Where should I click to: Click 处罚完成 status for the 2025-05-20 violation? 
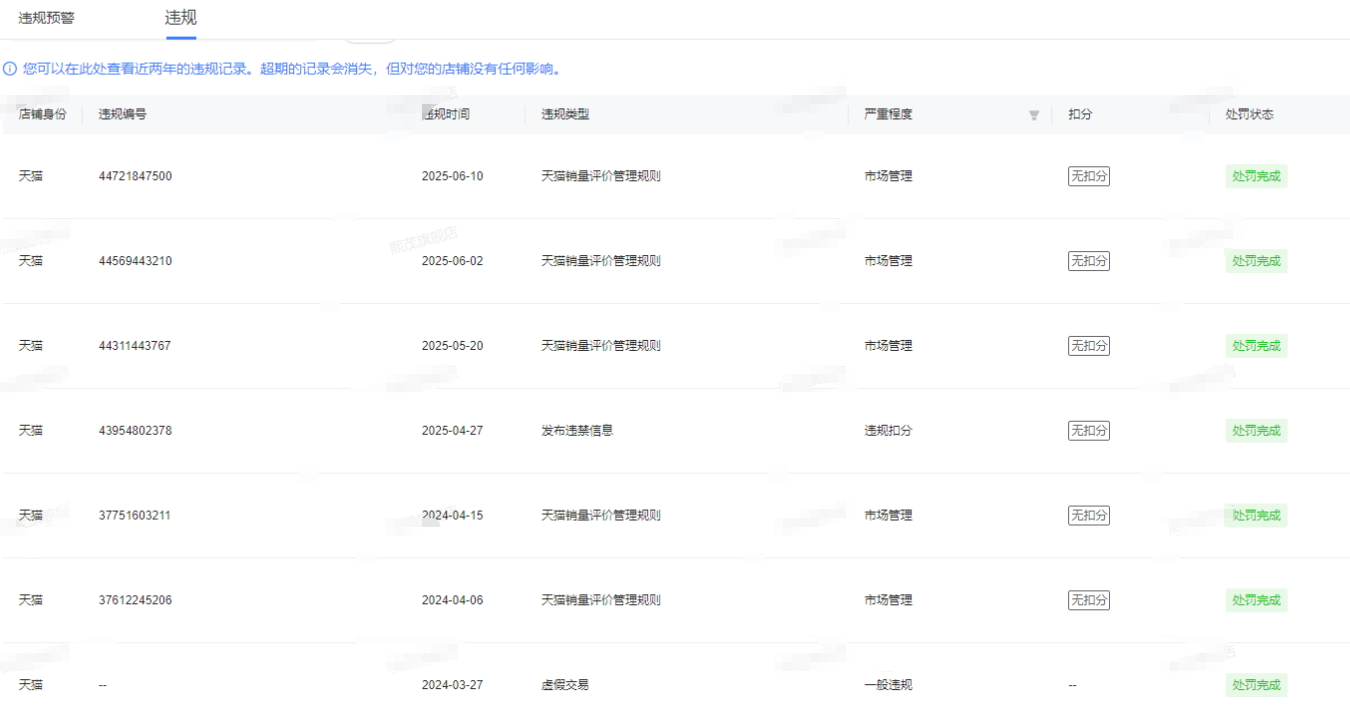(1255, 346)
